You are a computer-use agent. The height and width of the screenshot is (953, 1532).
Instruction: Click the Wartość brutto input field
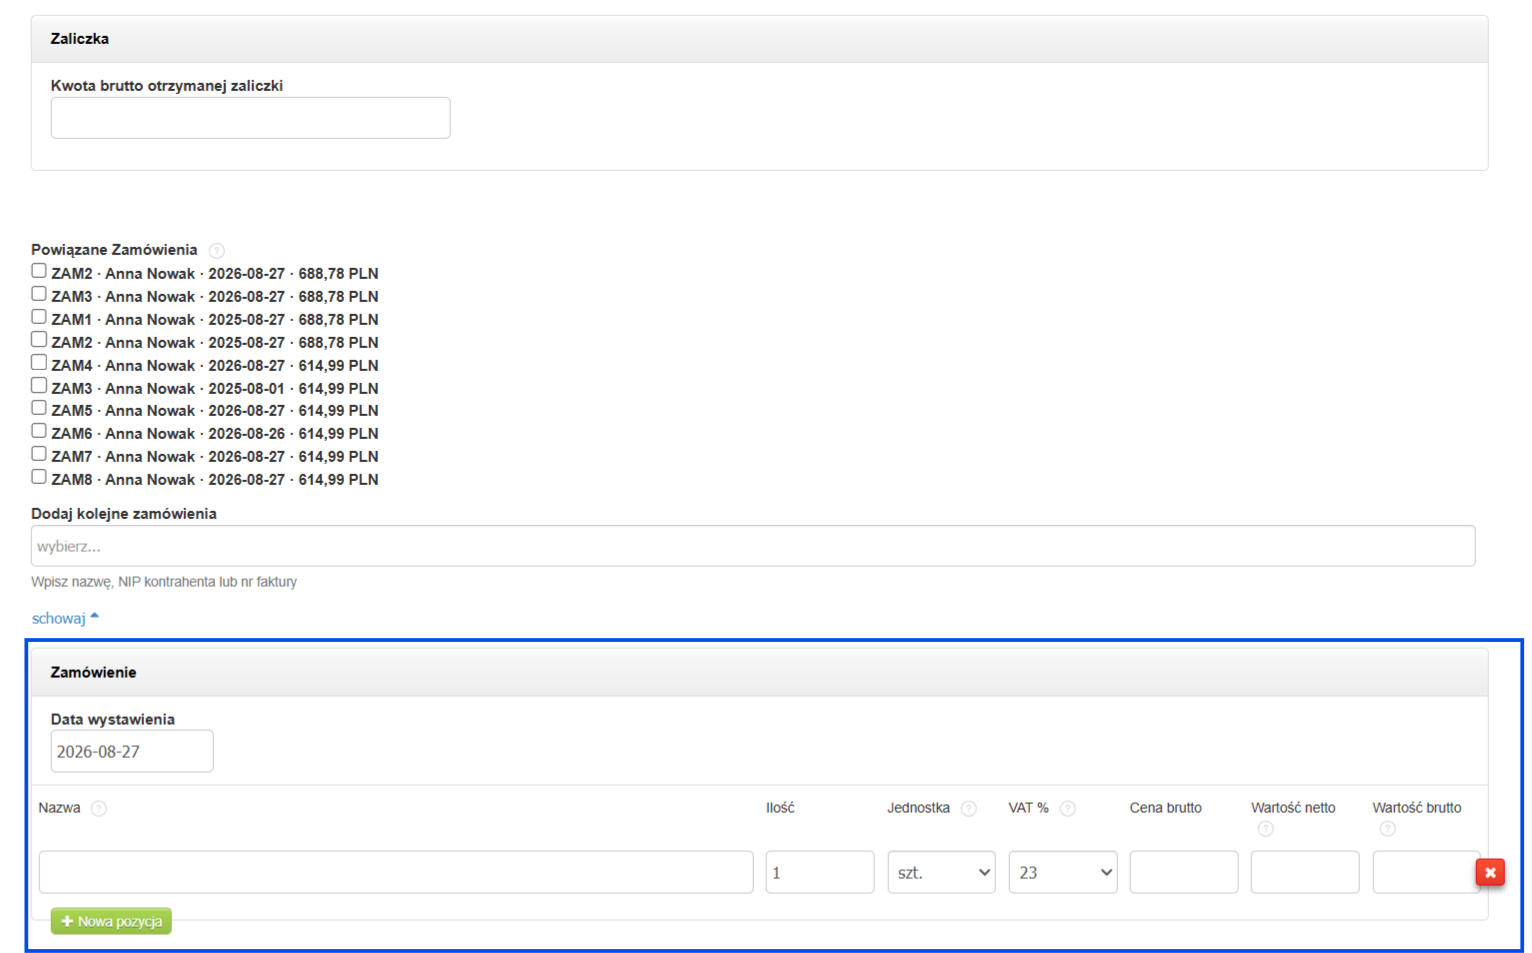(x=1424, y=872)
